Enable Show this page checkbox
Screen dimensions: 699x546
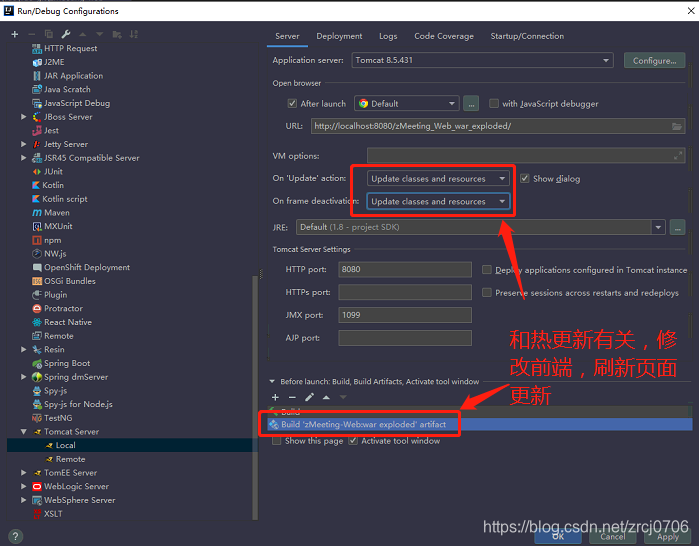point(277,441)
